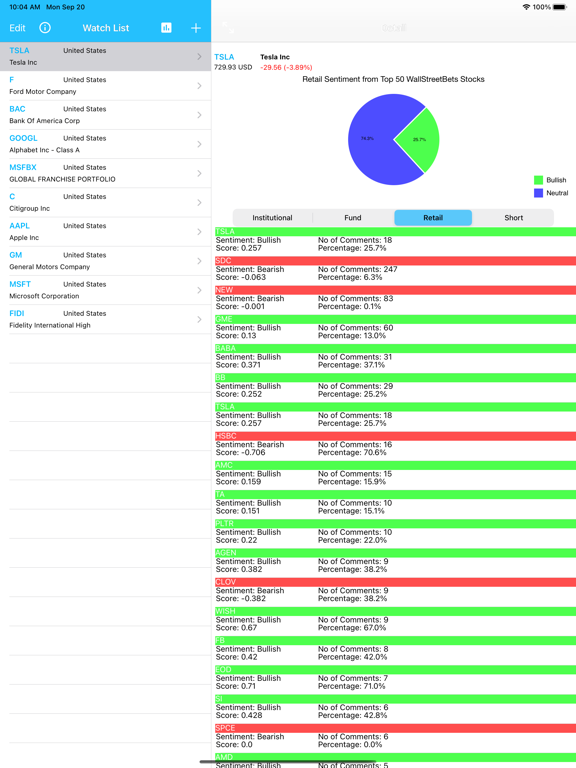Click 'Score: -0.382' text
576x768 pixels.
(240, 599)
